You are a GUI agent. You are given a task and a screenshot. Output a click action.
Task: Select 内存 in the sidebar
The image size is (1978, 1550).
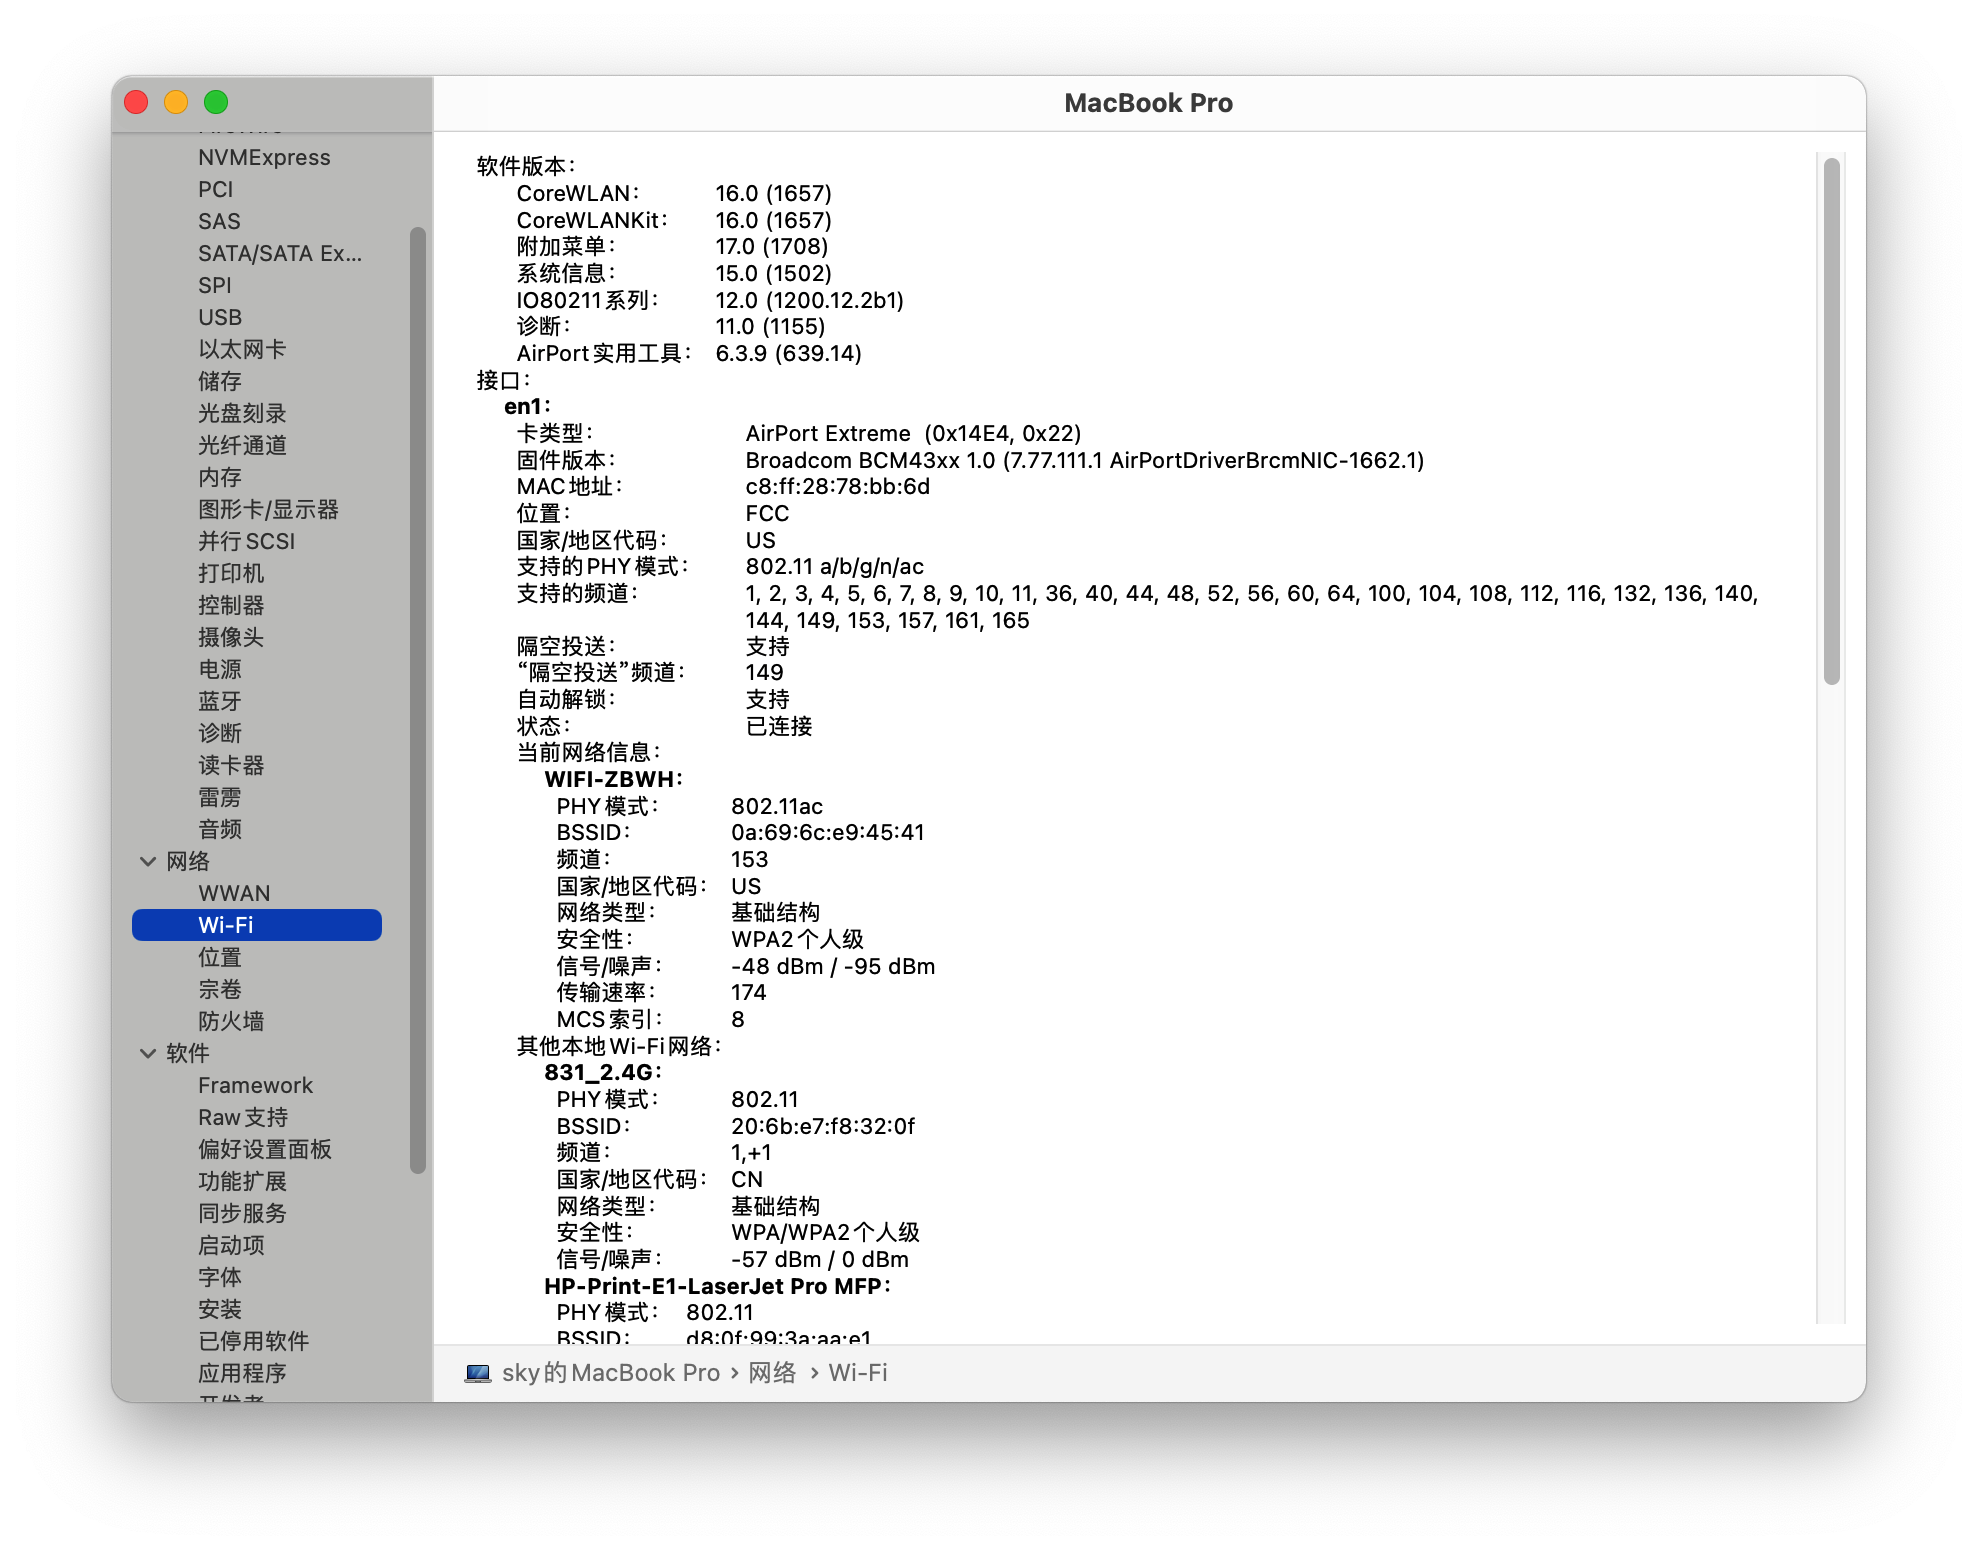220,477
